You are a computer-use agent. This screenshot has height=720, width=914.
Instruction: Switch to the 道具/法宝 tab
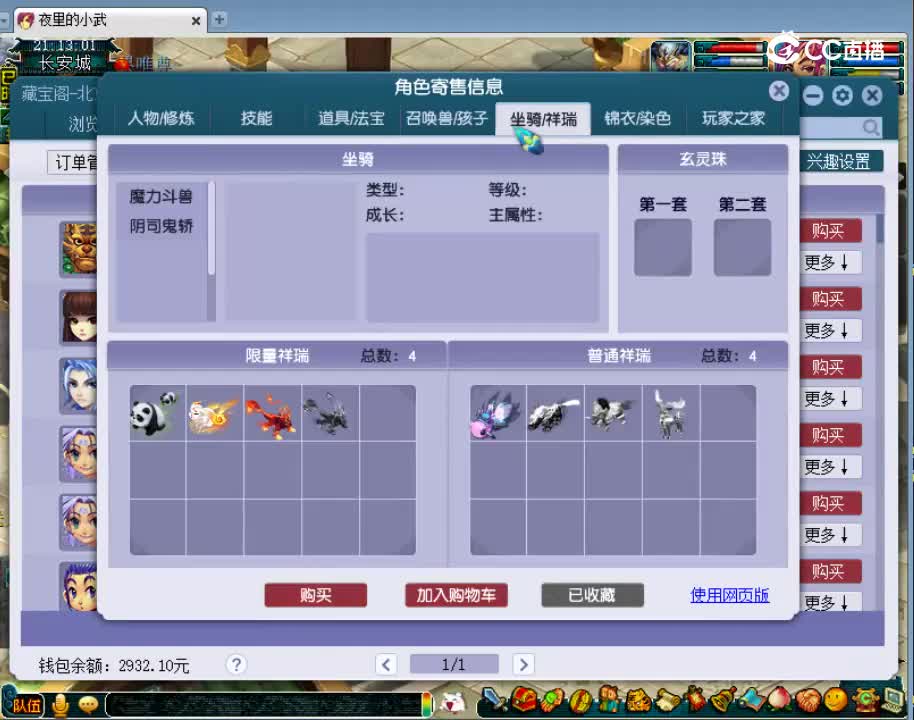pyautogui.click(x=351, y=118)
